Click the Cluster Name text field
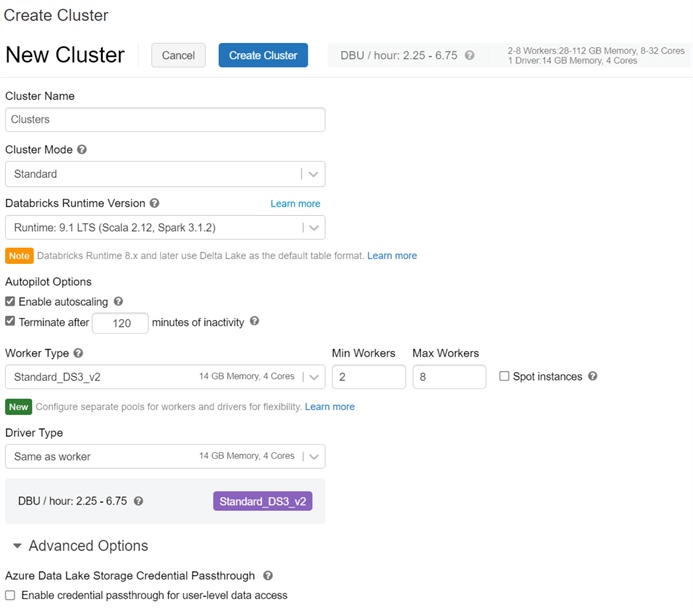The height and width of the screenshot is (608, 693). (165, 120)
